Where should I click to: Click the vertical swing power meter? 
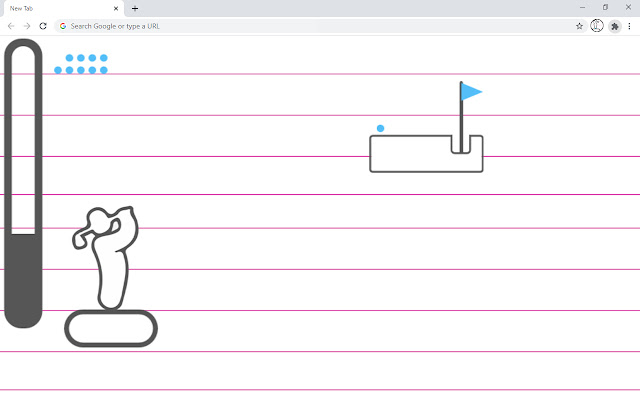(22, 183)
